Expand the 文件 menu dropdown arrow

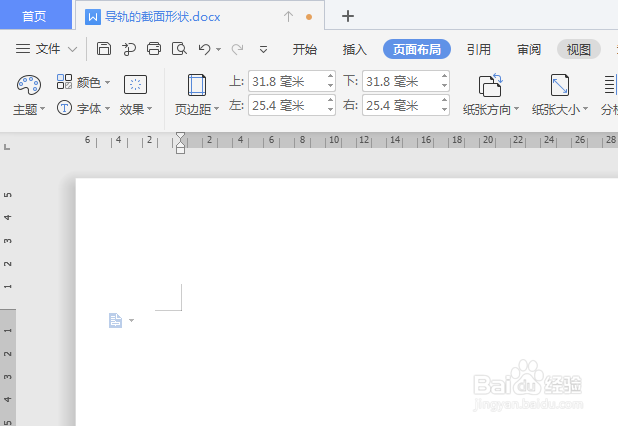tap(72, 49)
